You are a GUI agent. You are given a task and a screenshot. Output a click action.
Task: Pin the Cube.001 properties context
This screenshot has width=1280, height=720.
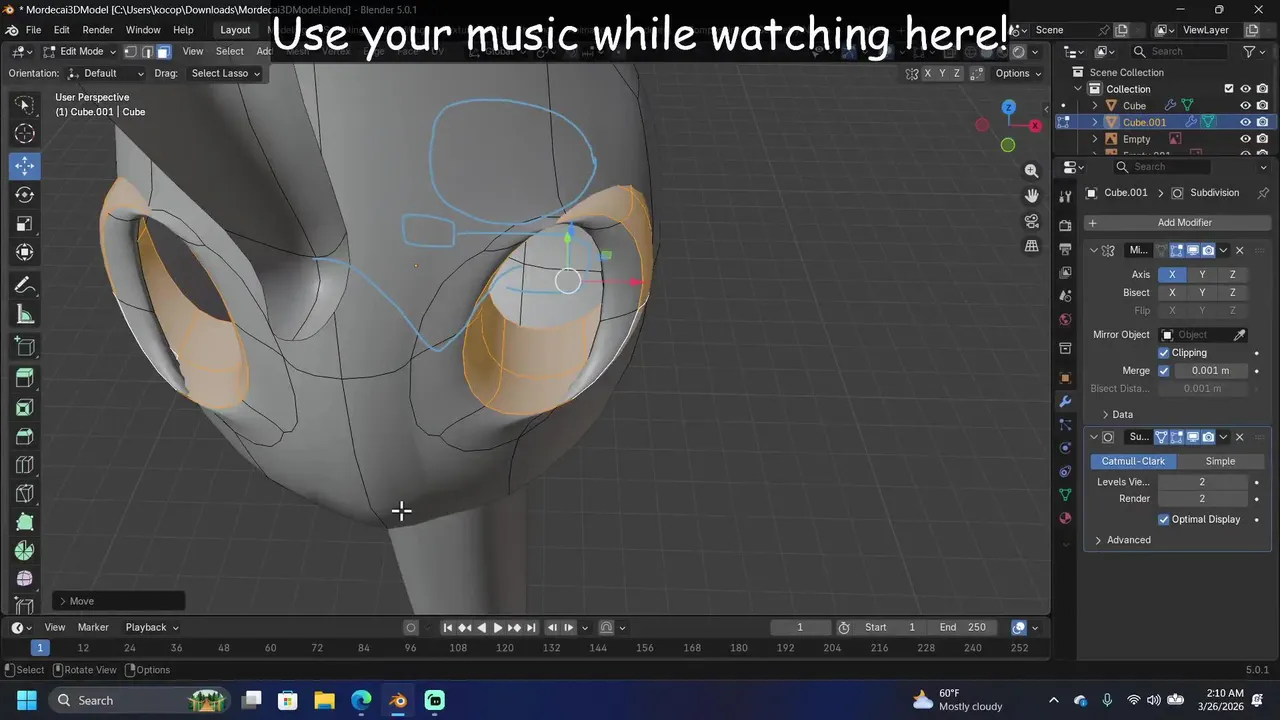[x=1263, y=193]
